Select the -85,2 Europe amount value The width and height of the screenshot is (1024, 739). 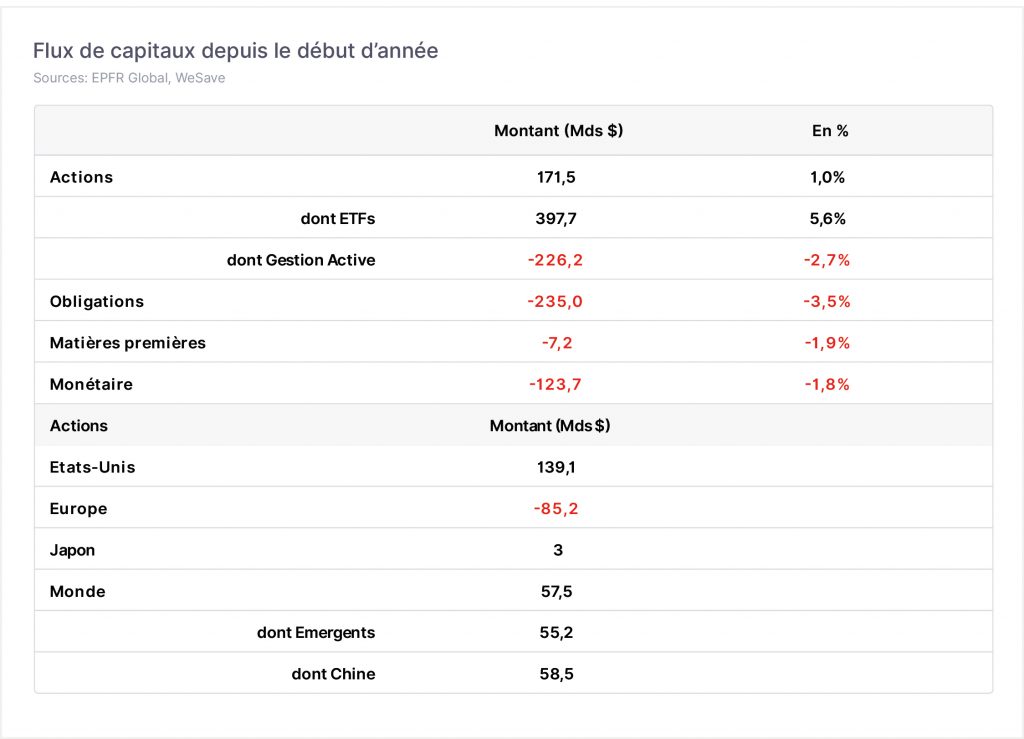[x=556, y=509]
